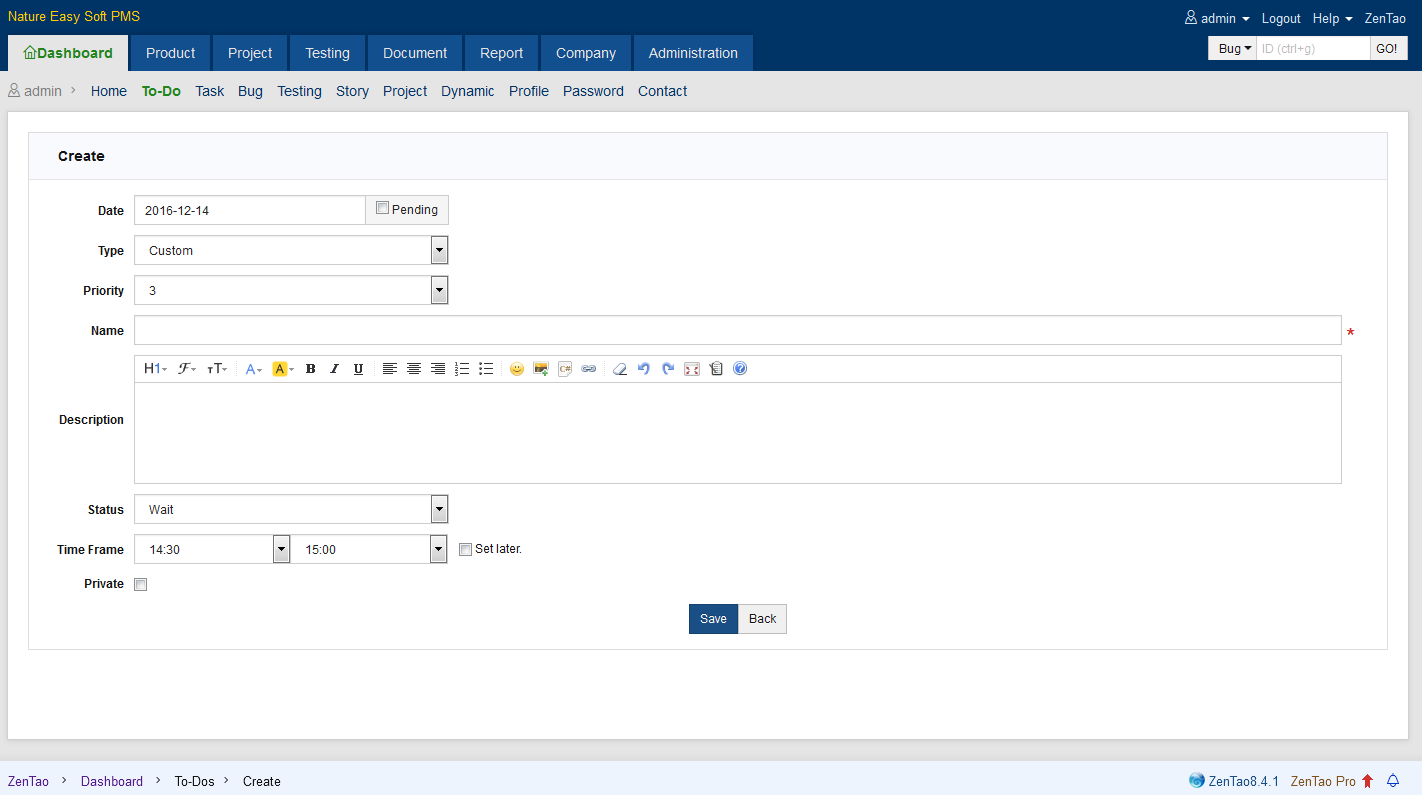Mark the to-do as Private
1422x795 pixels.
(141, 585)
